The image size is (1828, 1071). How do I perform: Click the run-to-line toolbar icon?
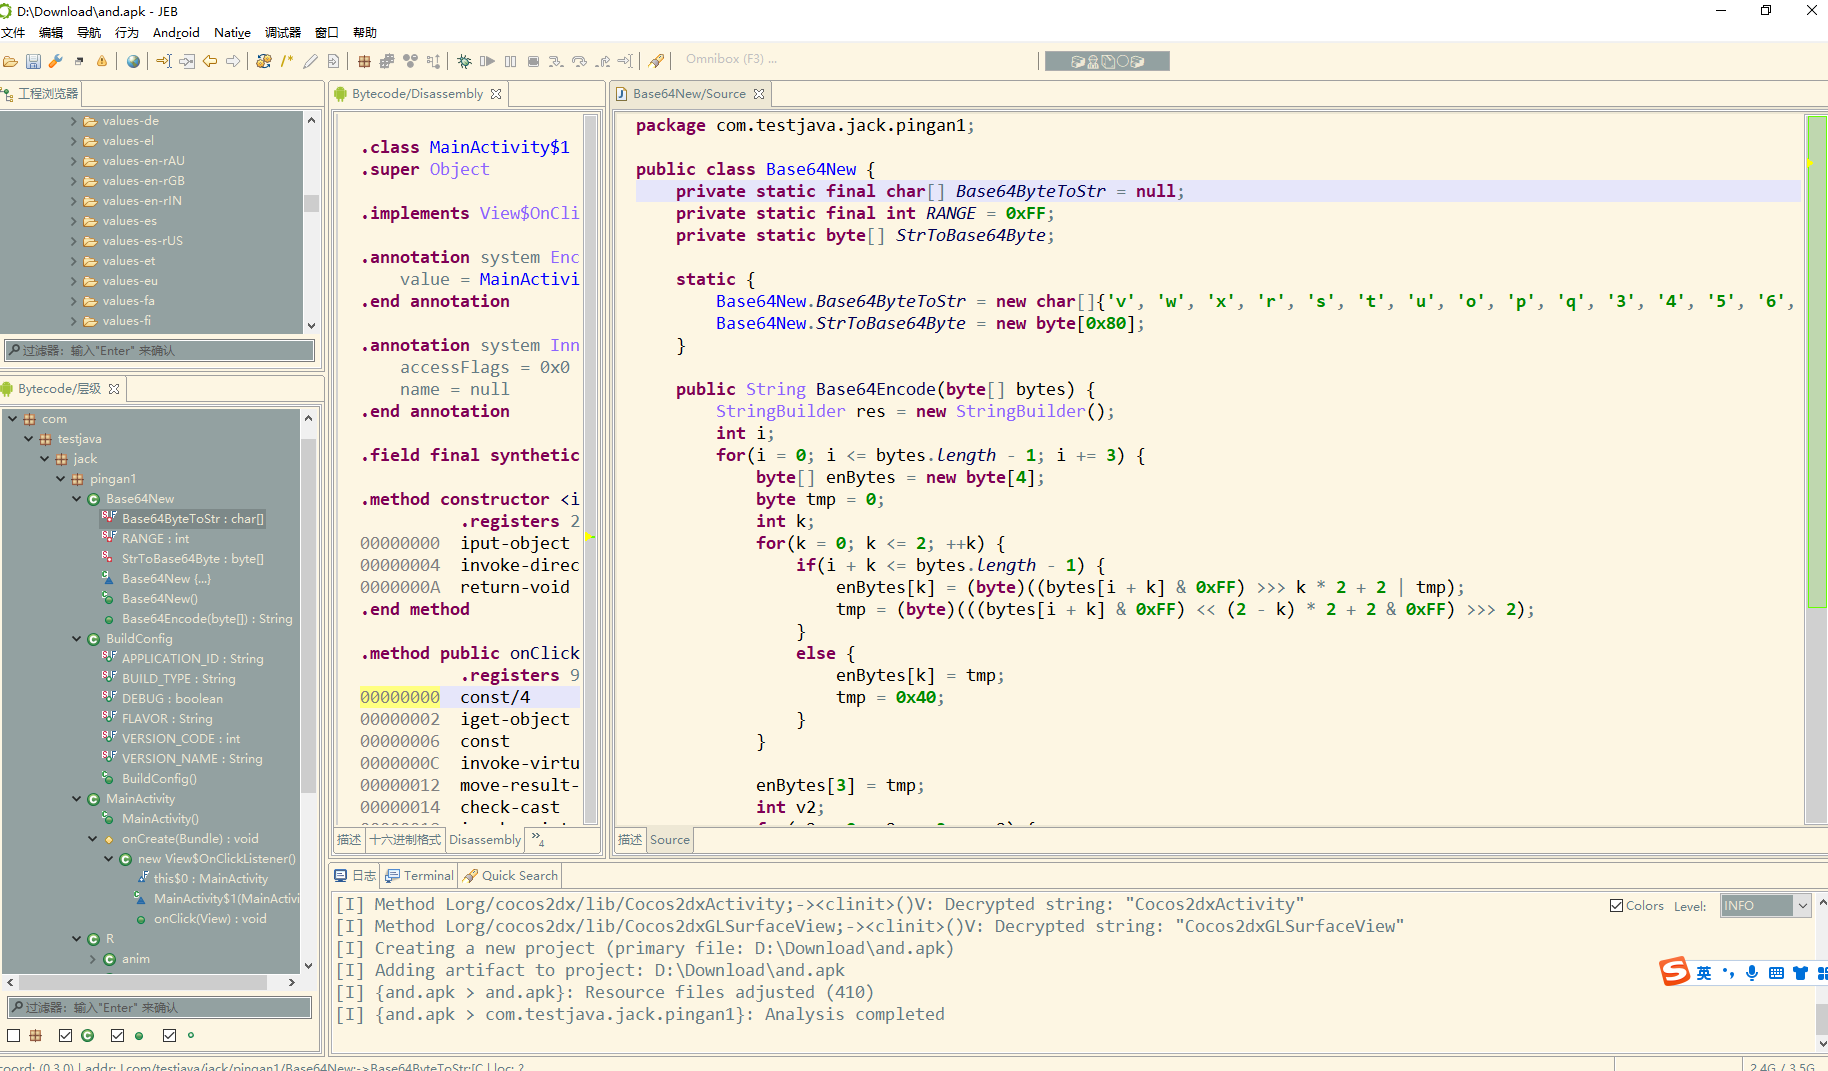625,61
